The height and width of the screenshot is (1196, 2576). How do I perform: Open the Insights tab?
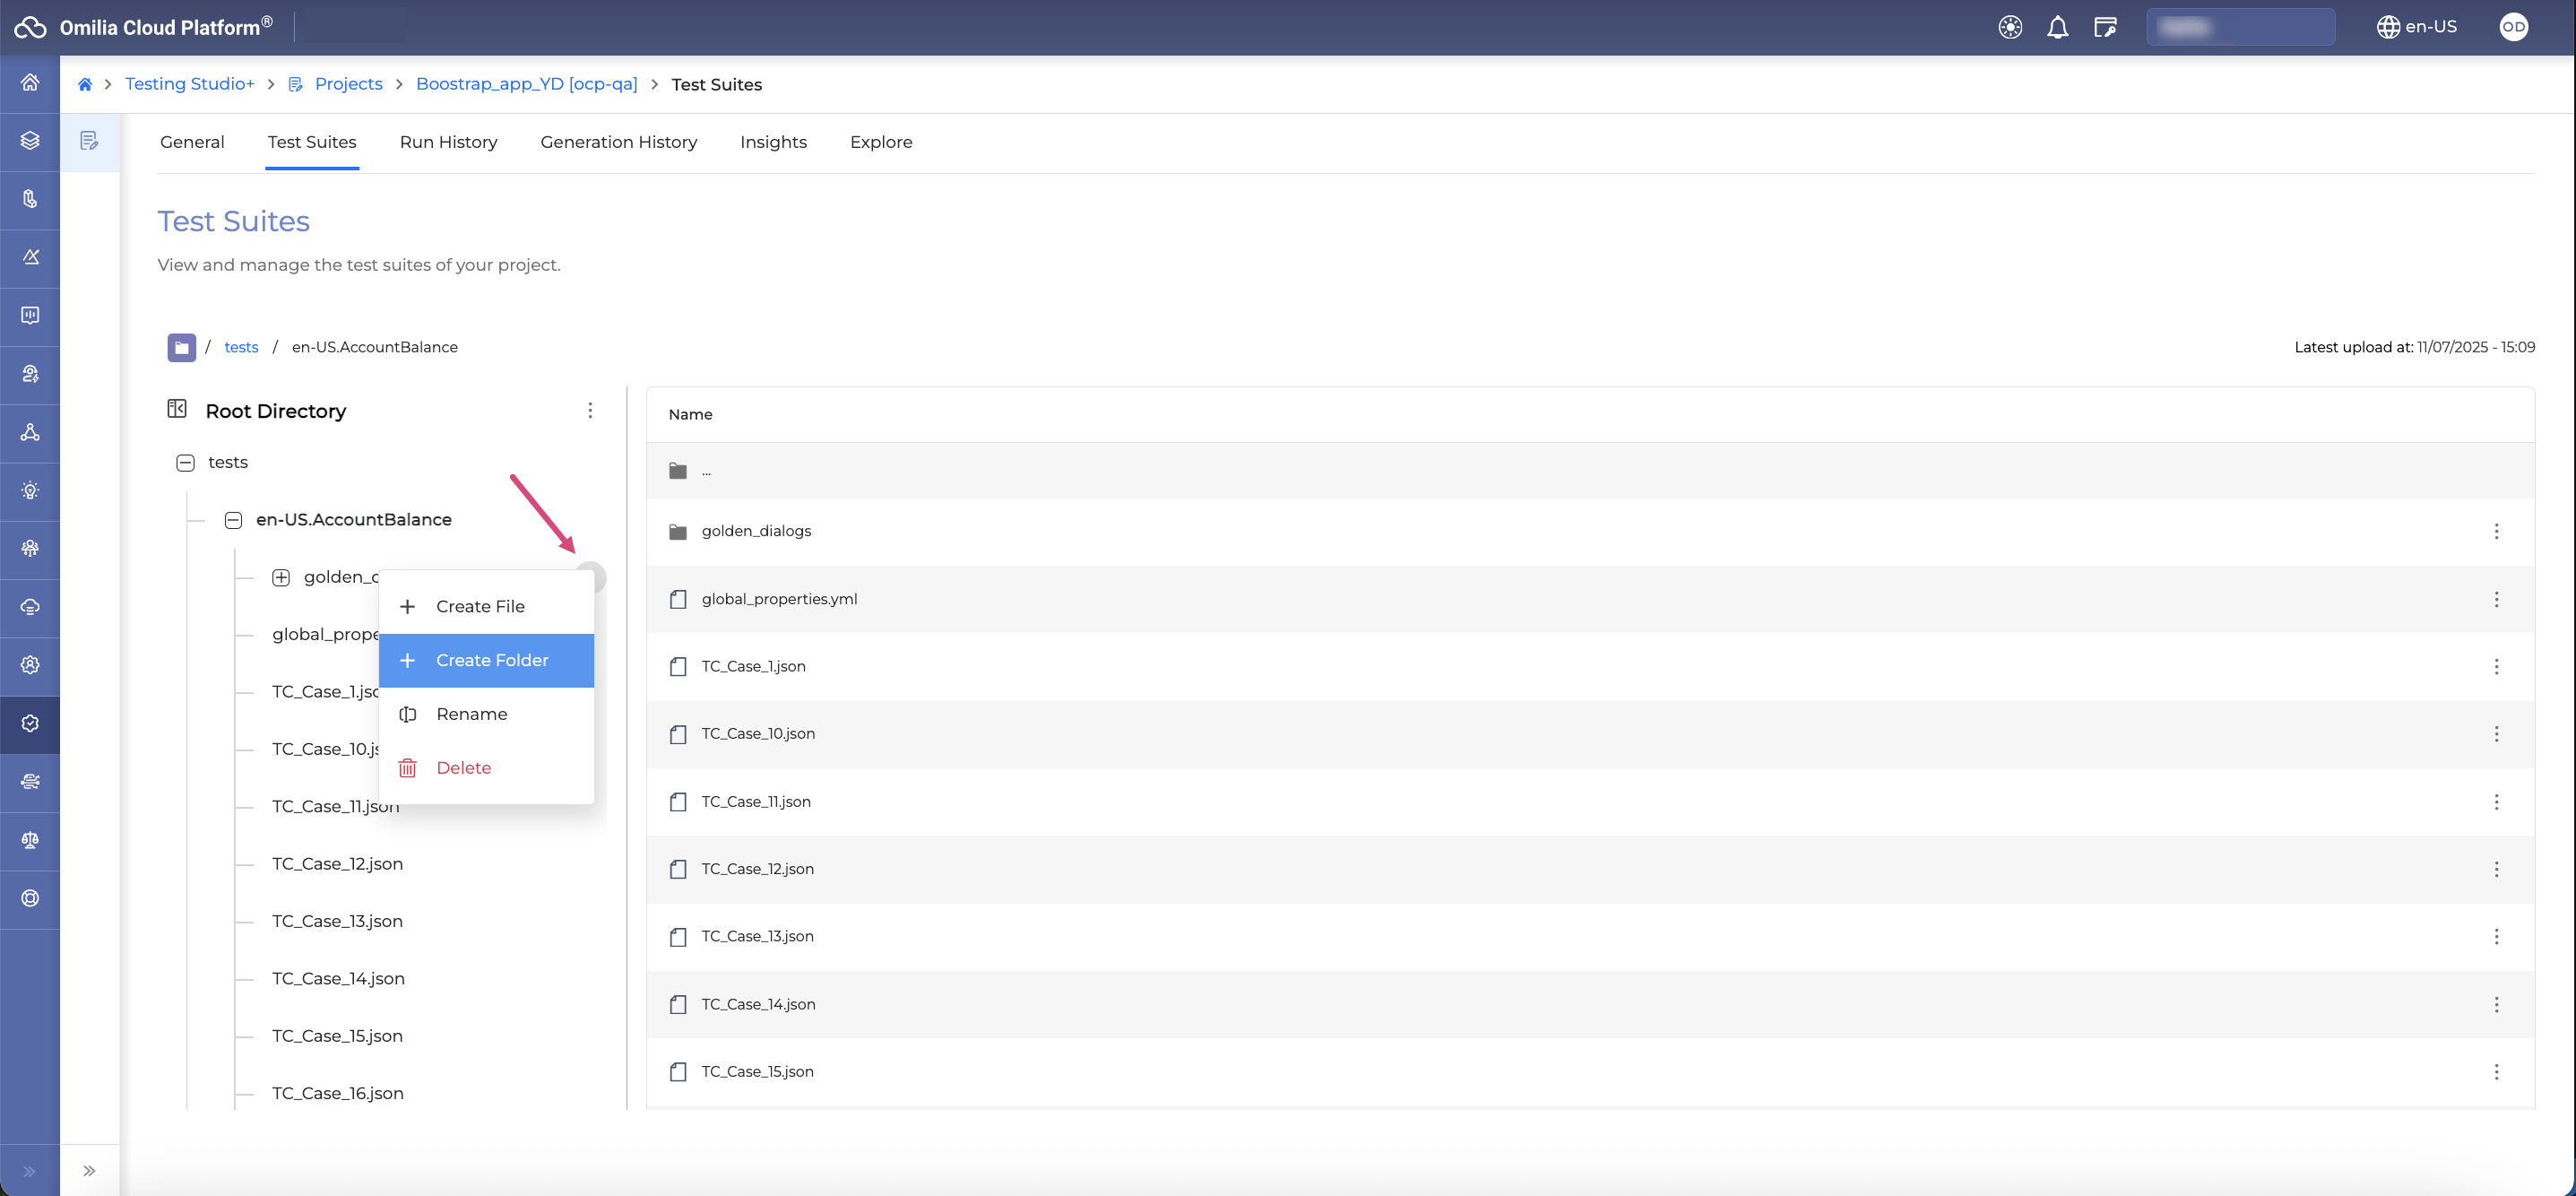(773, 142)
